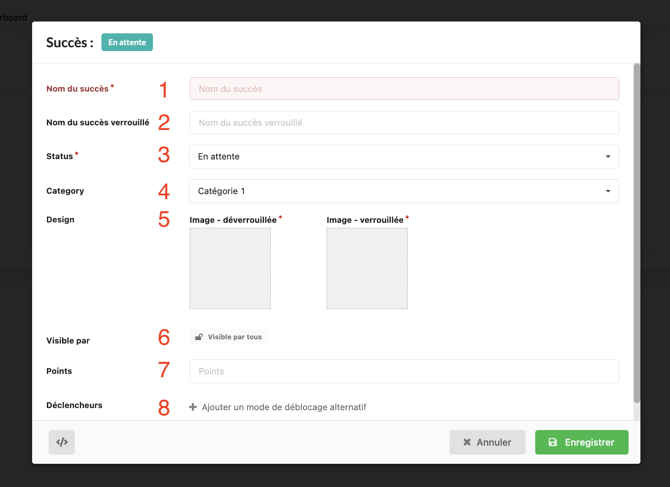Click the red 'Nom du succès' field label
This screenshot has width=670, height=487.
coord(77,89)
